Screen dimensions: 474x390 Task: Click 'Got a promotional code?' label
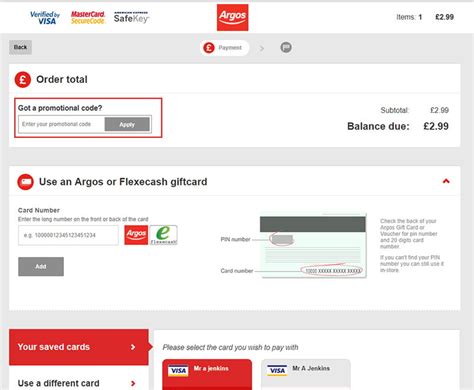[60, 108]
